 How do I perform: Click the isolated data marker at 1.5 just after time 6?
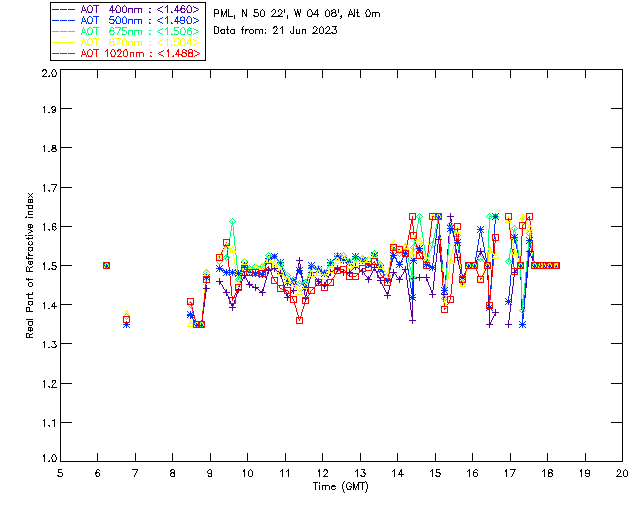click(x=107, y=265)
